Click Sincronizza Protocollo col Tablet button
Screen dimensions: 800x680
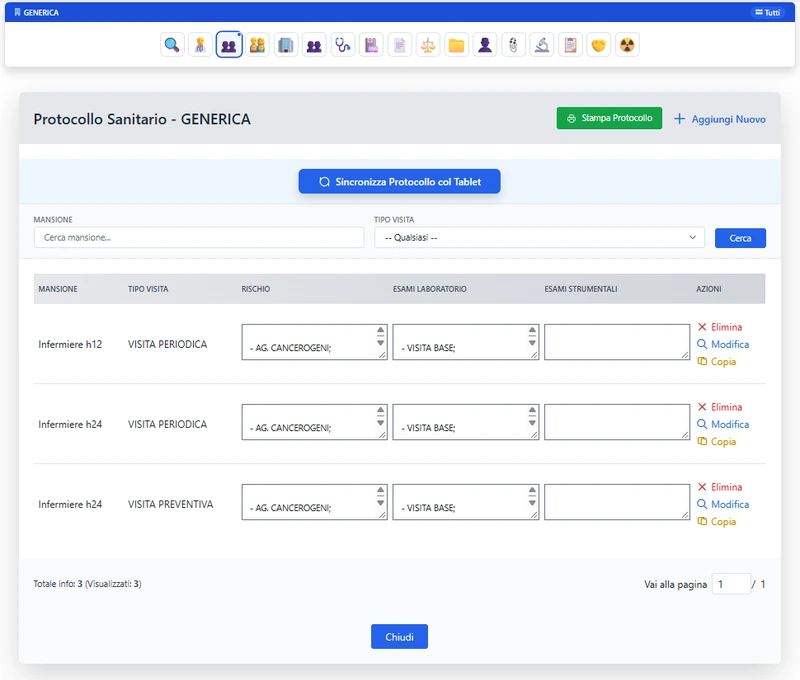tap(399, 182)
